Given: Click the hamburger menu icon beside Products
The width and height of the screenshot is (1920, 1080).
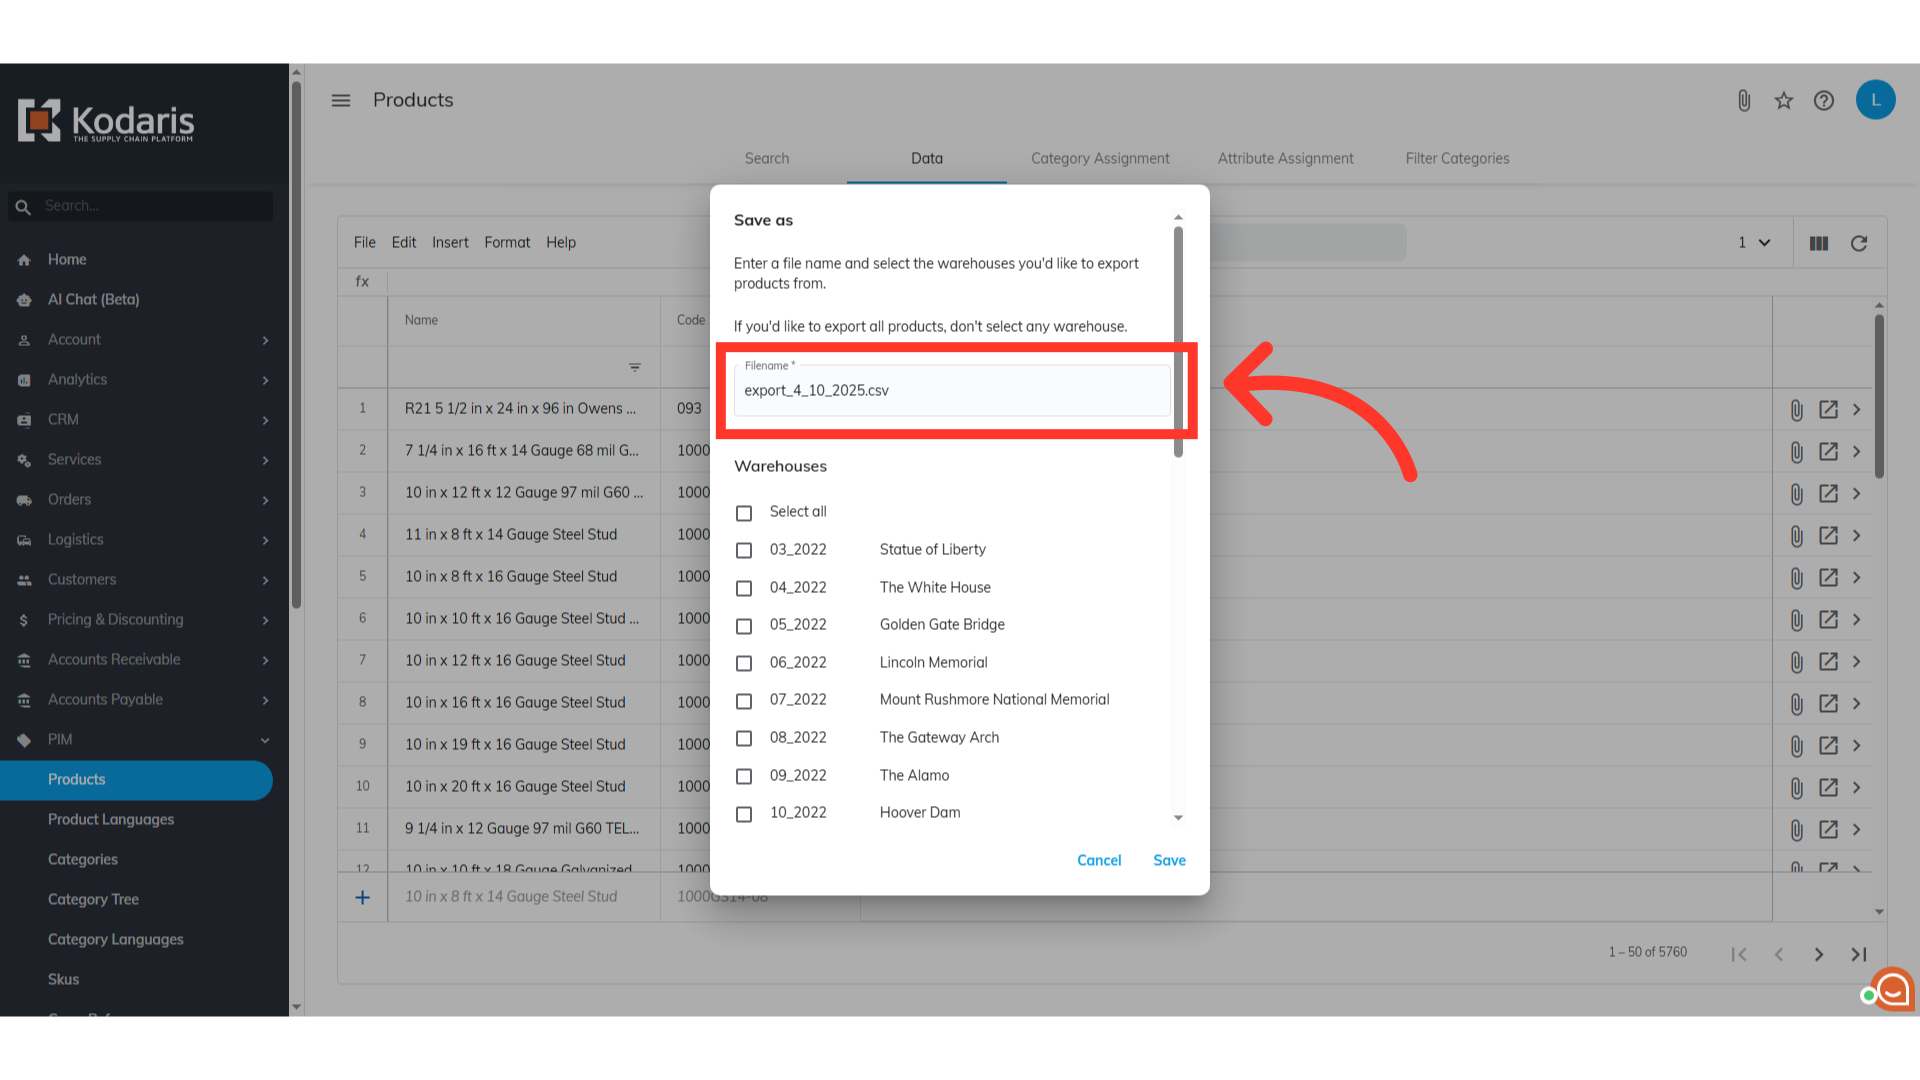Looking at the screenshot, I should [x=341, y=101].
